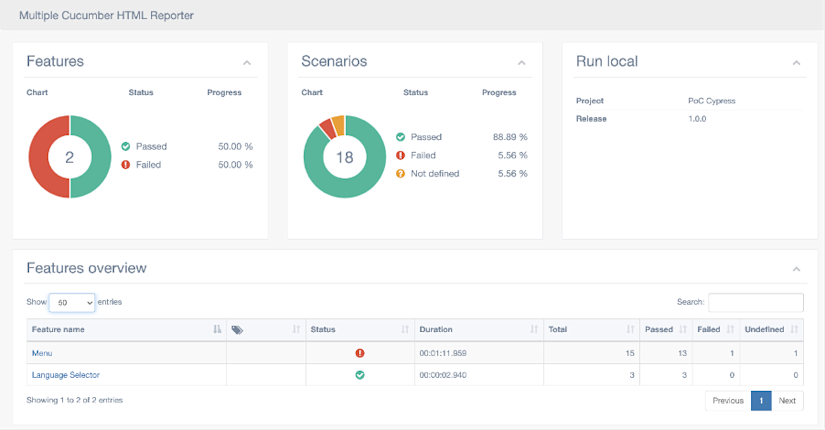Click the green passed icon for Language Selector
825x430 pixels.
(360, 375)
